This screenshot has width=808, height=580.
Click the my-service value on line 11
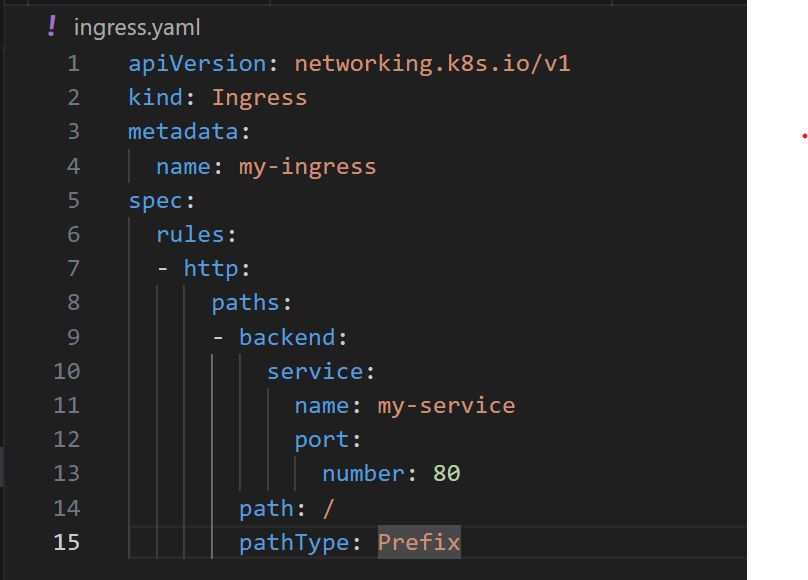tap(446, 406)
